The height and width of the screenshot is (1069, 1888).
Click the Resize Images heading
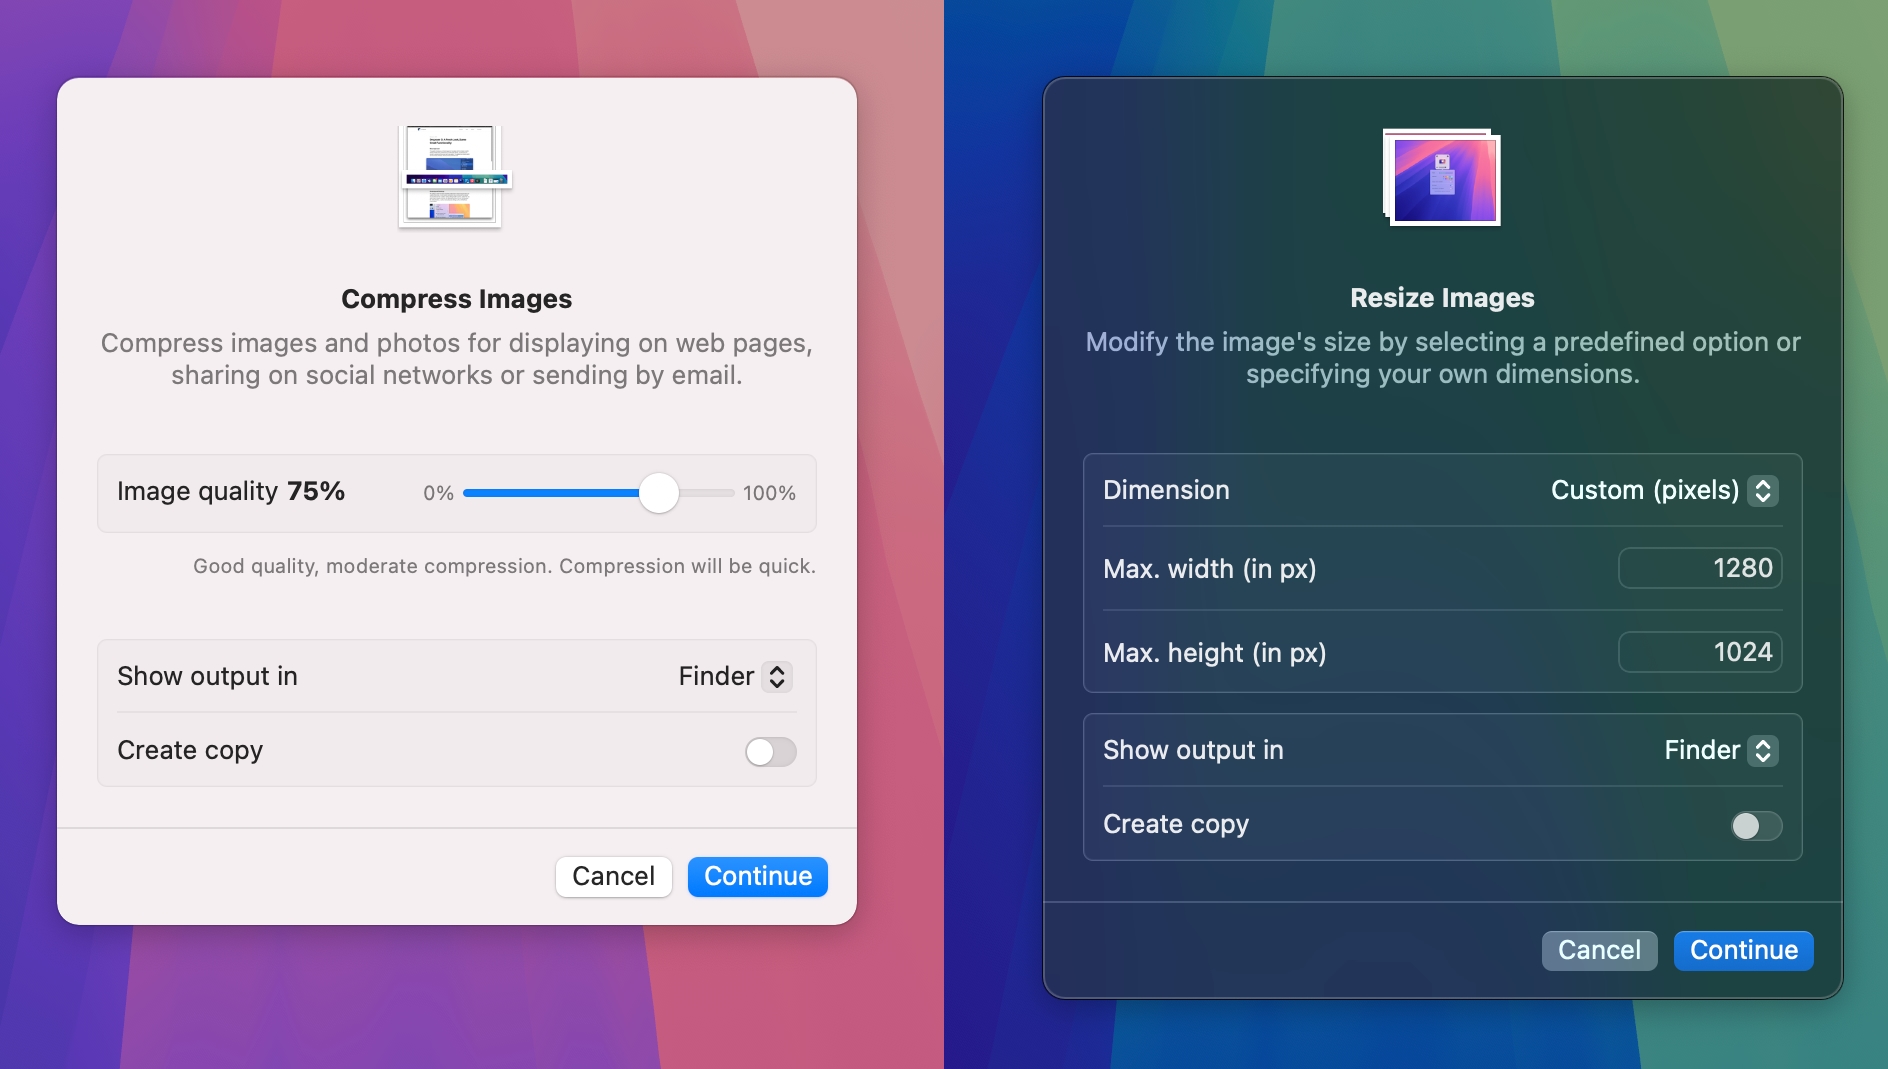pyautogui.click(x=1442, y=298)
